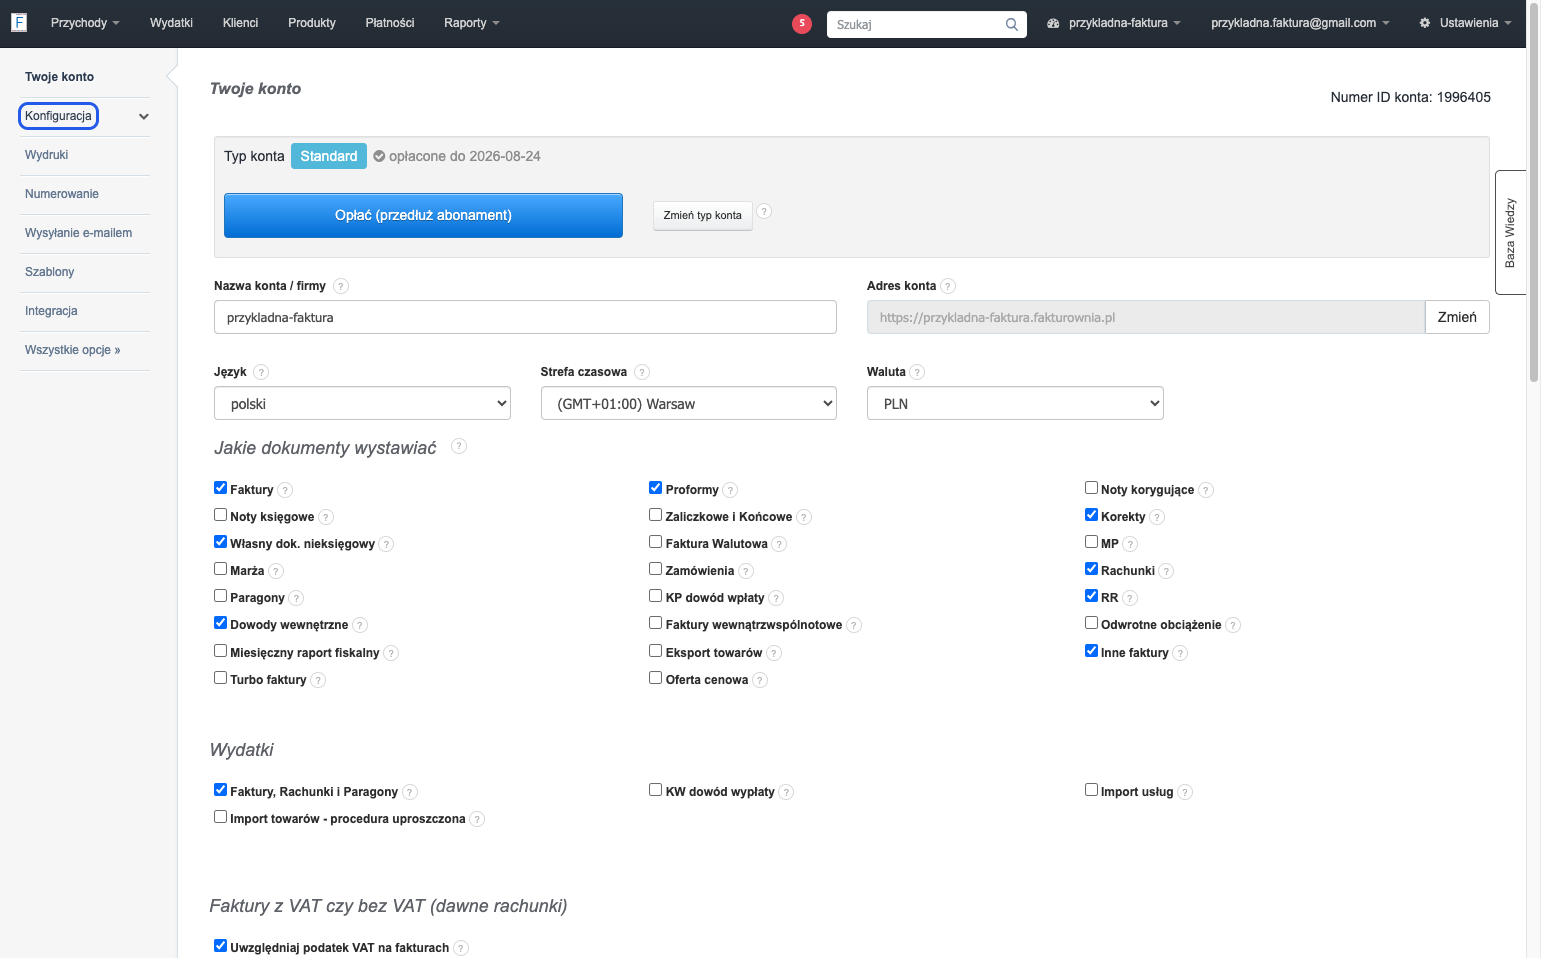The width and height of the screenshot is (1541, 958).
Task: Open help icon for Zmień typ konta
Action: point(764,211)
